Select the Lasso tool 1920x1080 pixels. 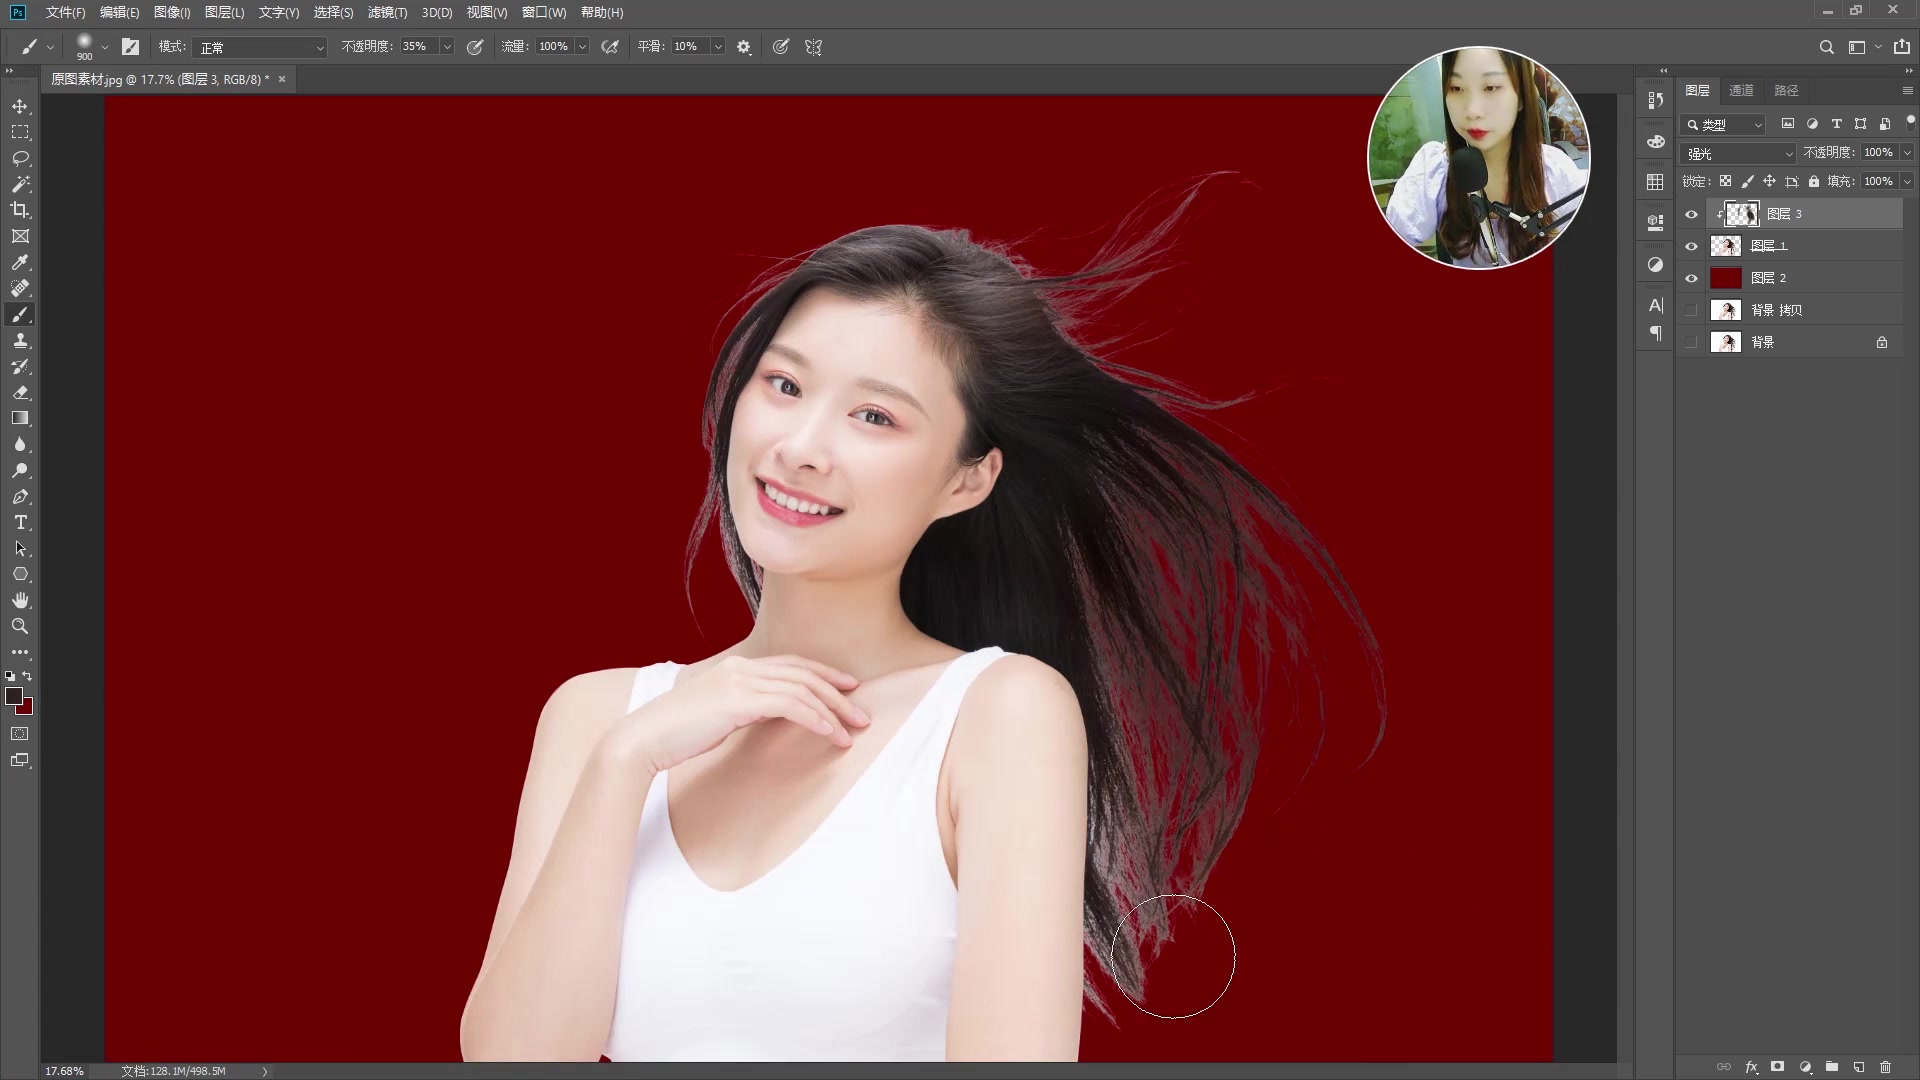point(20,158)
